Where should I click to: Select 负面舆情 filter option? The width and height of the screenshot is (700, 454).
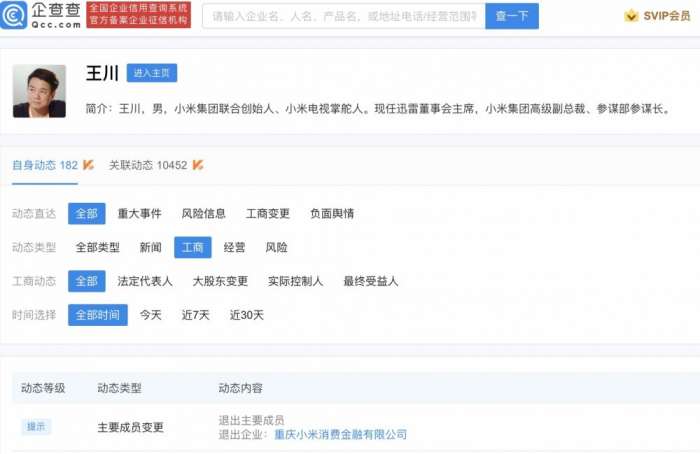coord(331,213)
